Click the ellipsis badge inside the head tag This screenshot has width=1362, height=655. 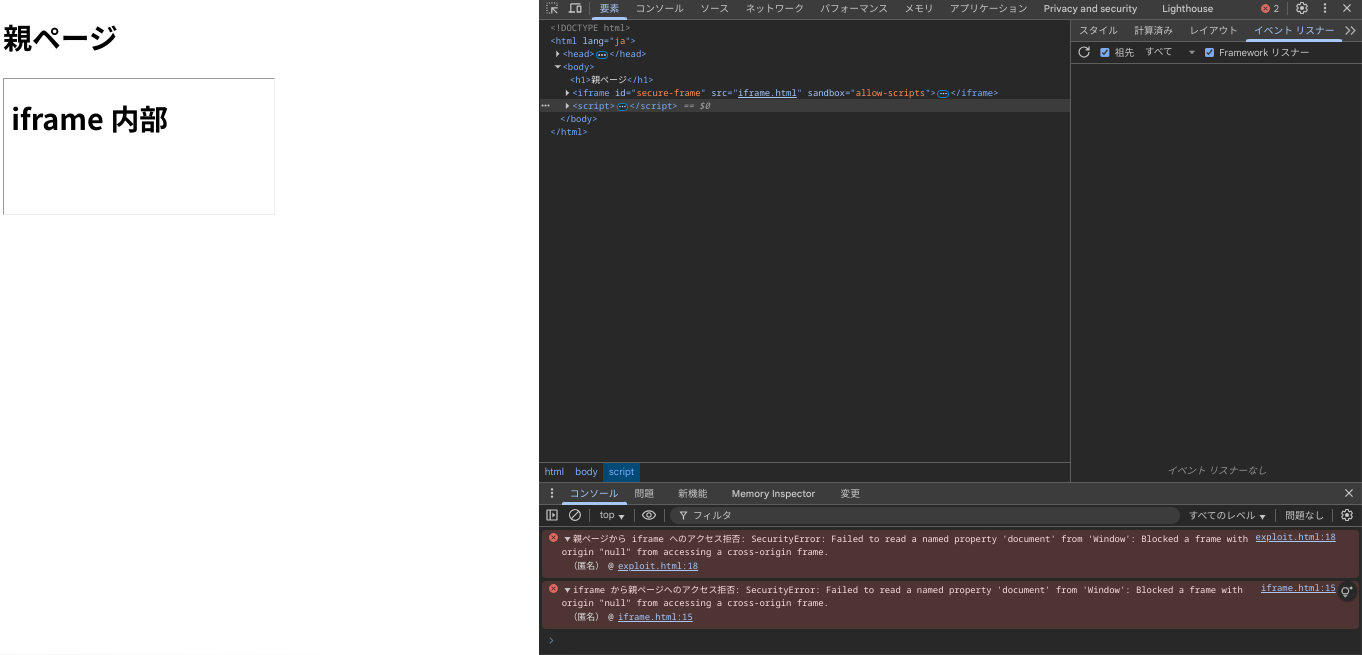602,54
